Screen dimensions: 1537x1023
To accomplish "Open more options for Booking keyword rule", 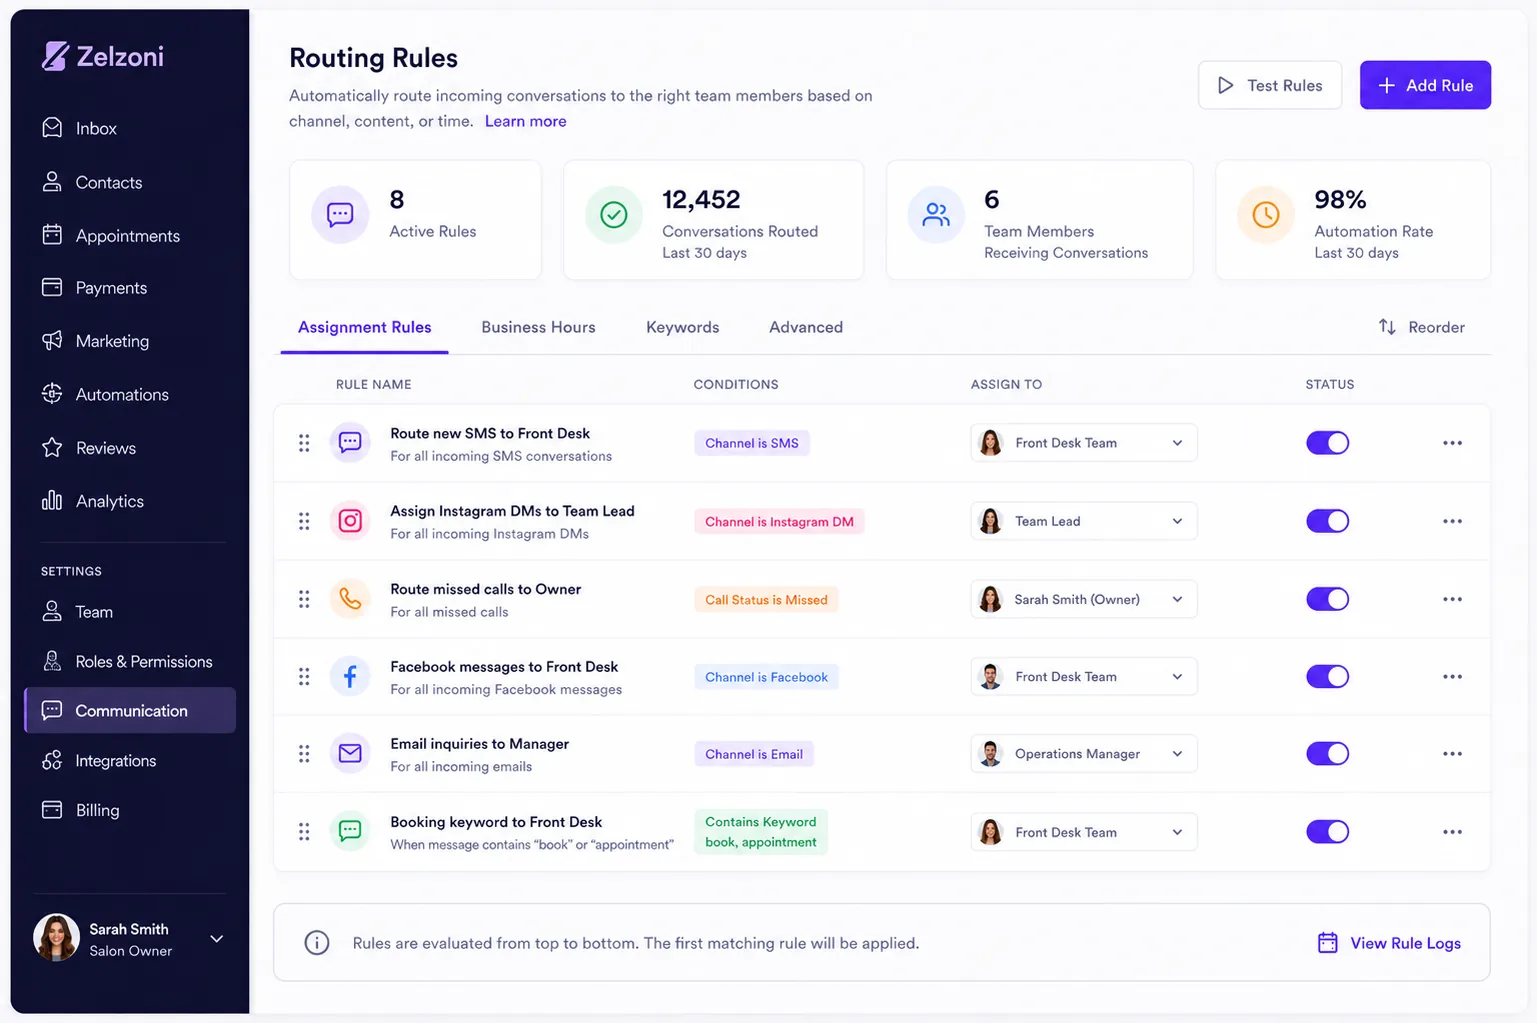I will (x=1452, y=832).
